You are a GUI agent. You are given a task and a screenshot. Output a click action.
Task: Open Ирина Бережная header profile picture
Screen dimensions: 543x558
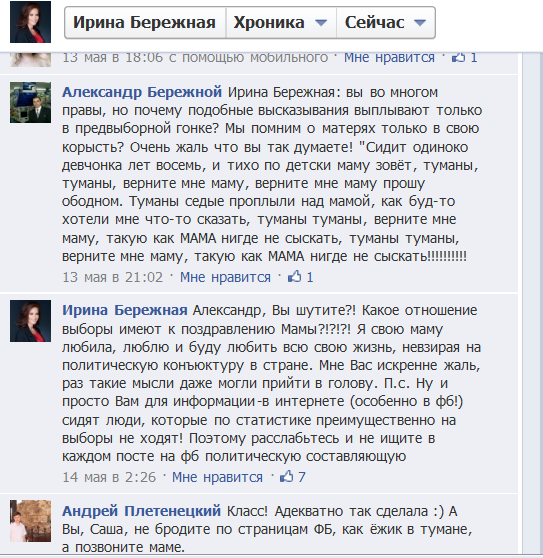30,22
